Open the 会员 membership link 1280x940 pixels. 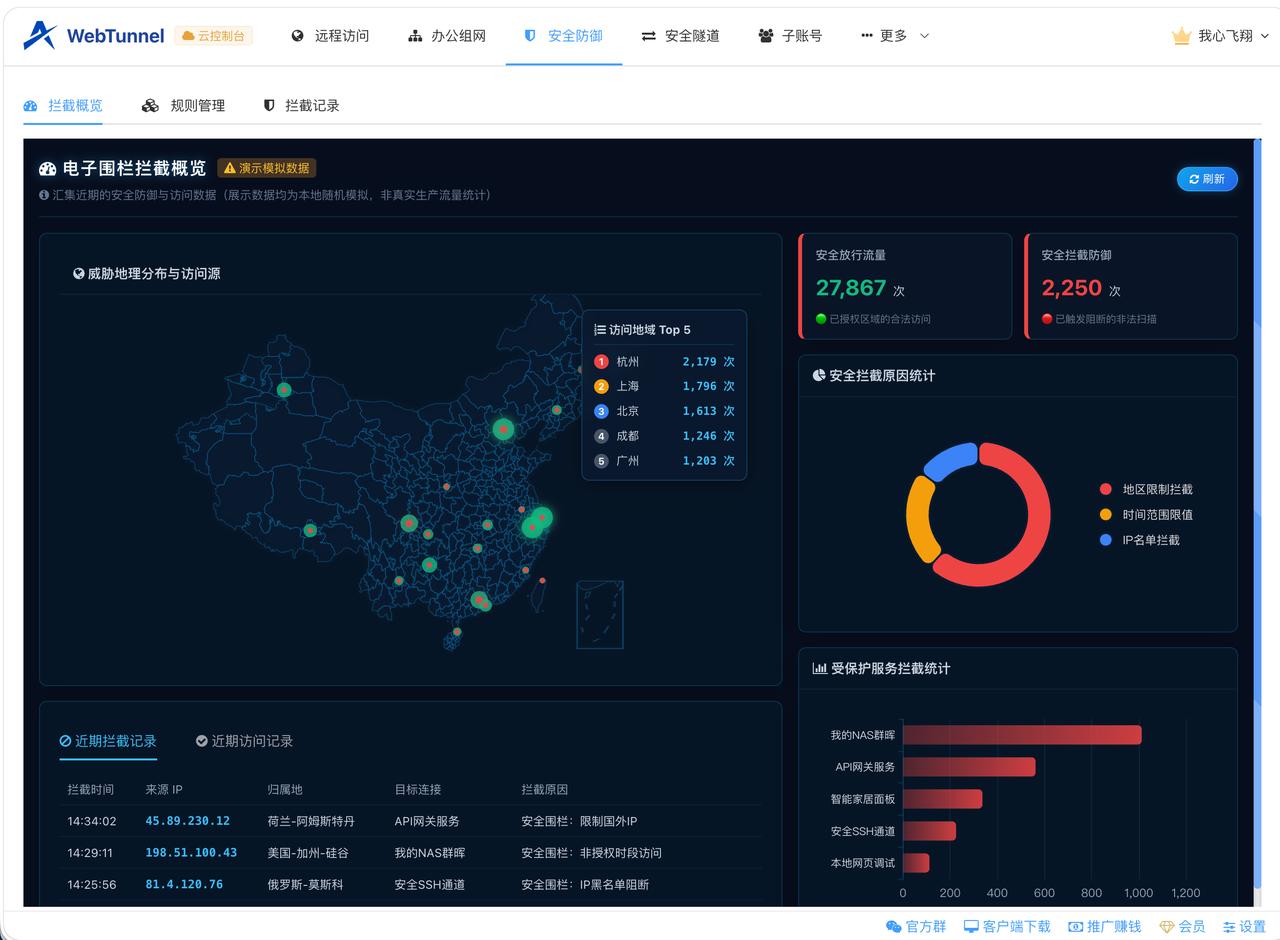click(1181, 927)
